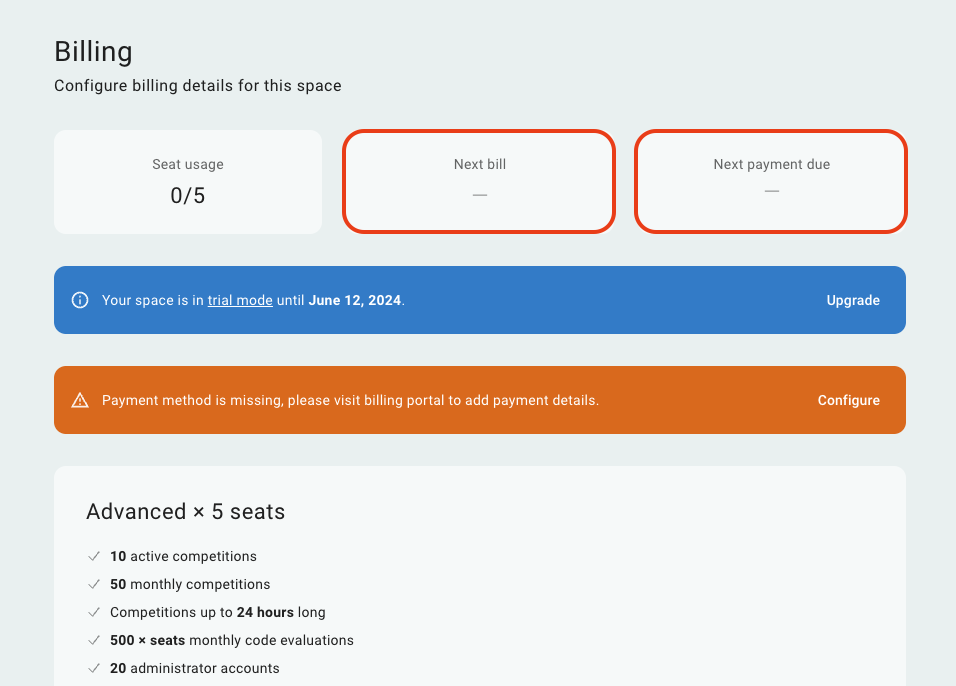Select the Next bill card

click(479, 182)
